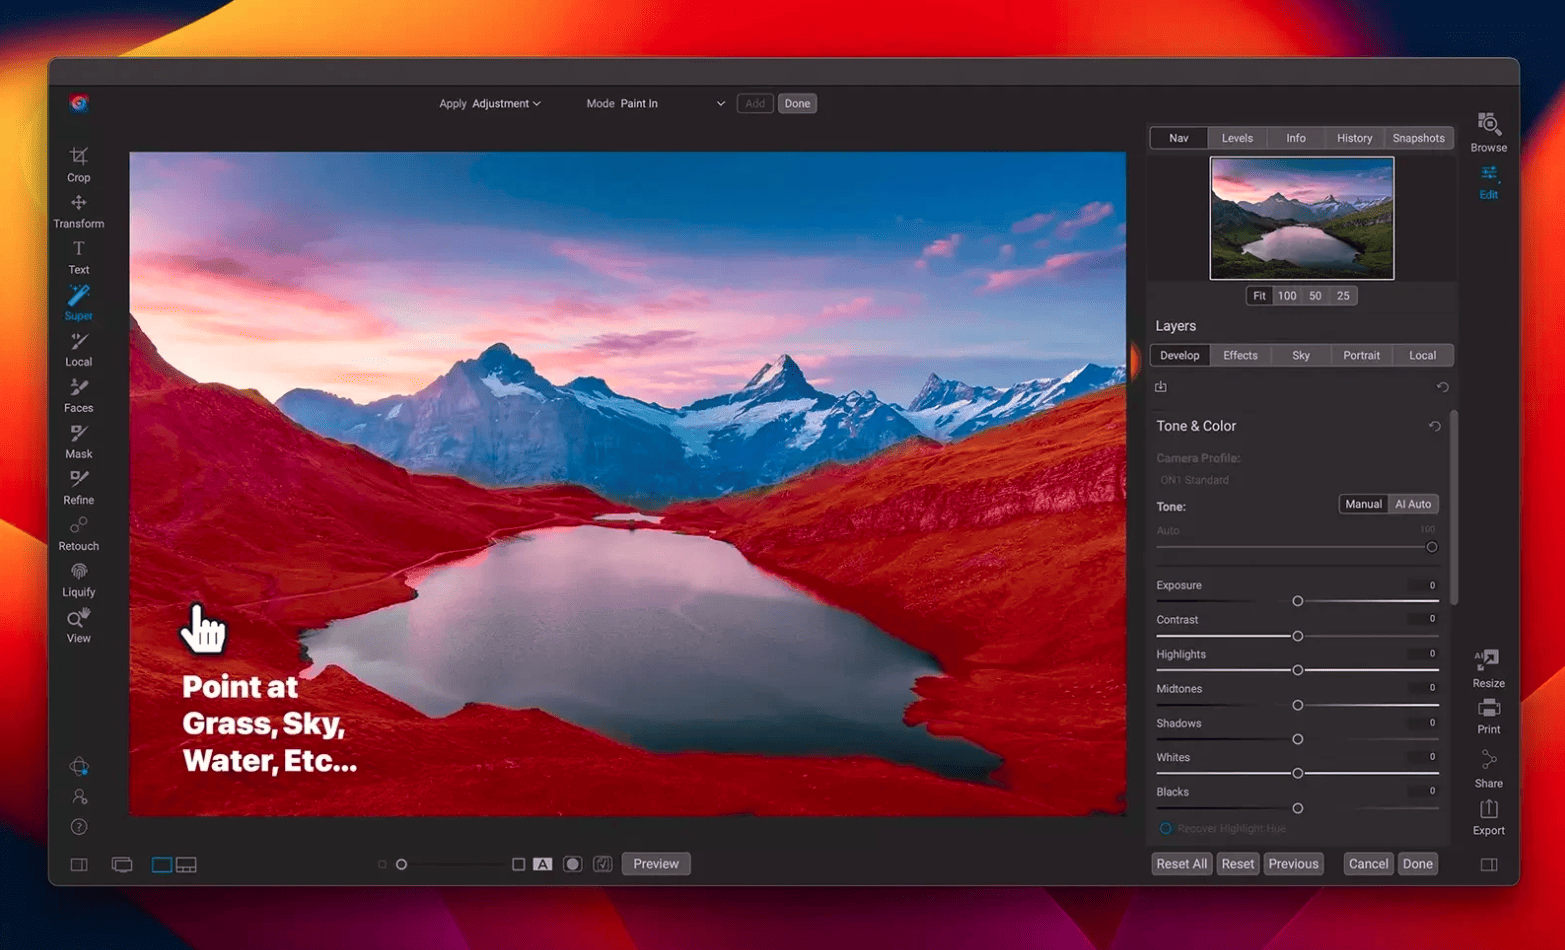Open the Browse module
1565x950 pixels.
click(x=1489, y=132)
